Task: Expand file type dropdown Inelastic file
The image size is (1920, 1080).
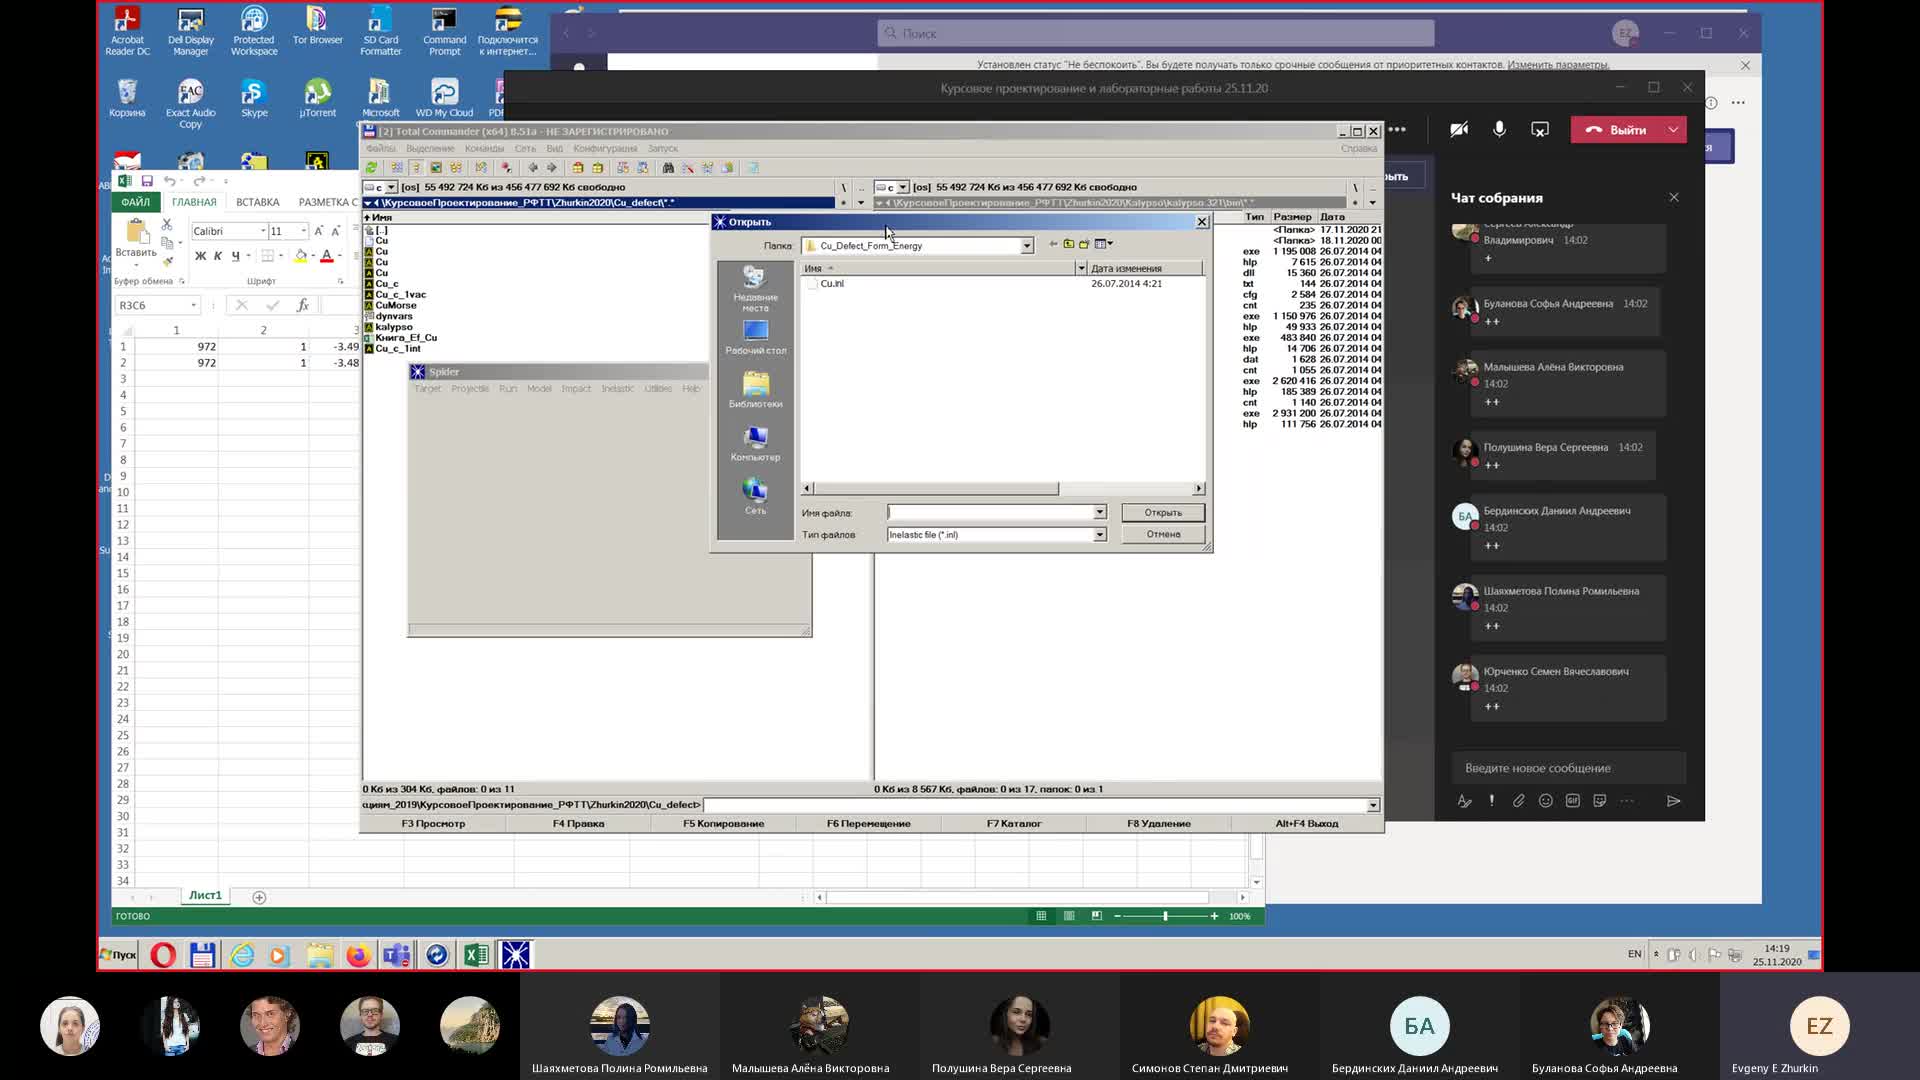Action: 1099,535
